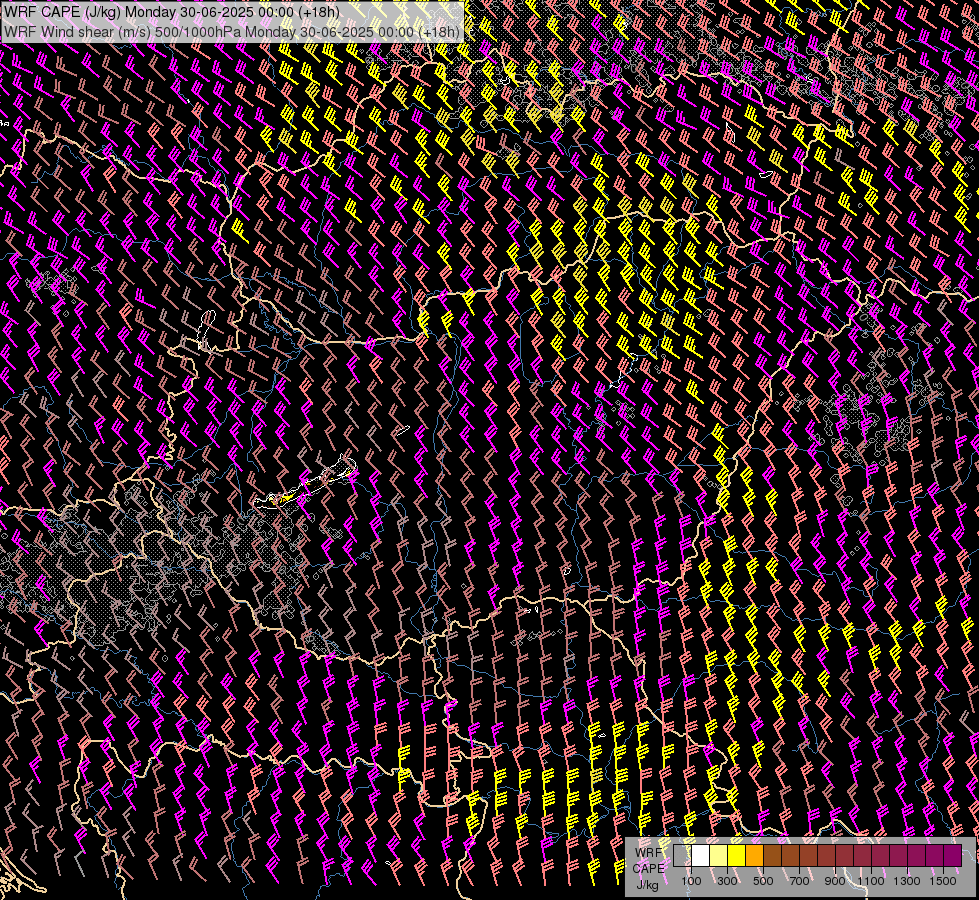Click the 'CAPE' label in legend
Viewport: 979px width, 900px height.
[649, 869]
